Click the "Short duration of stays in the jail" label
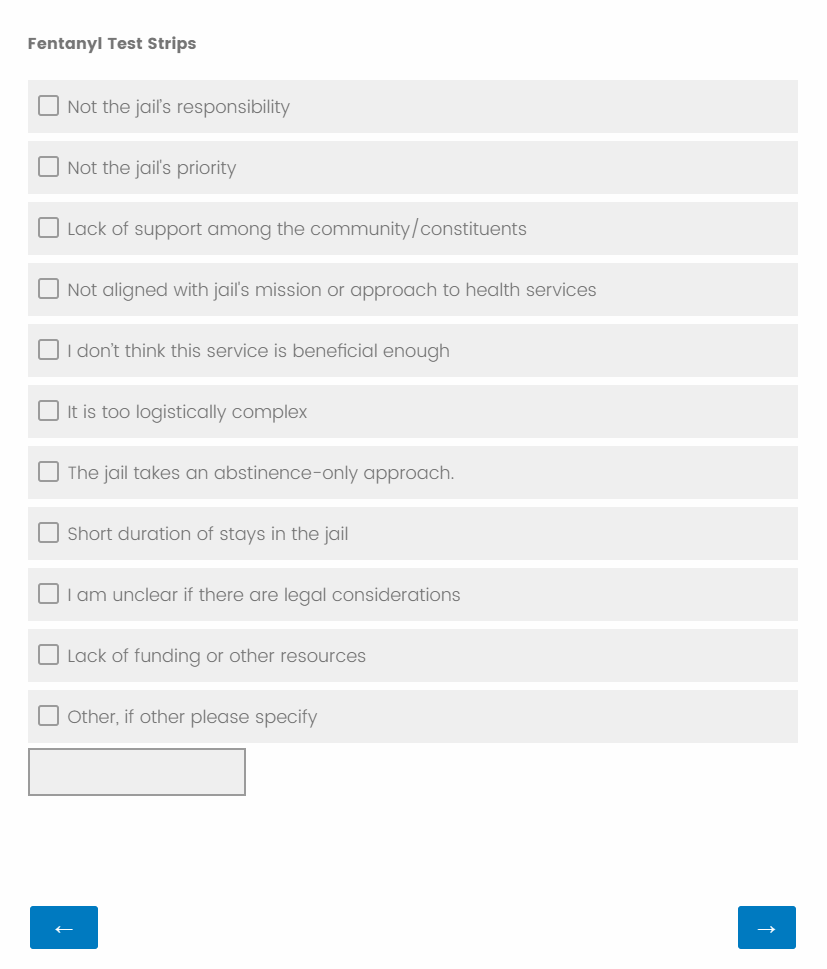This screenshot has width=827, height=969. pos(207,534)
